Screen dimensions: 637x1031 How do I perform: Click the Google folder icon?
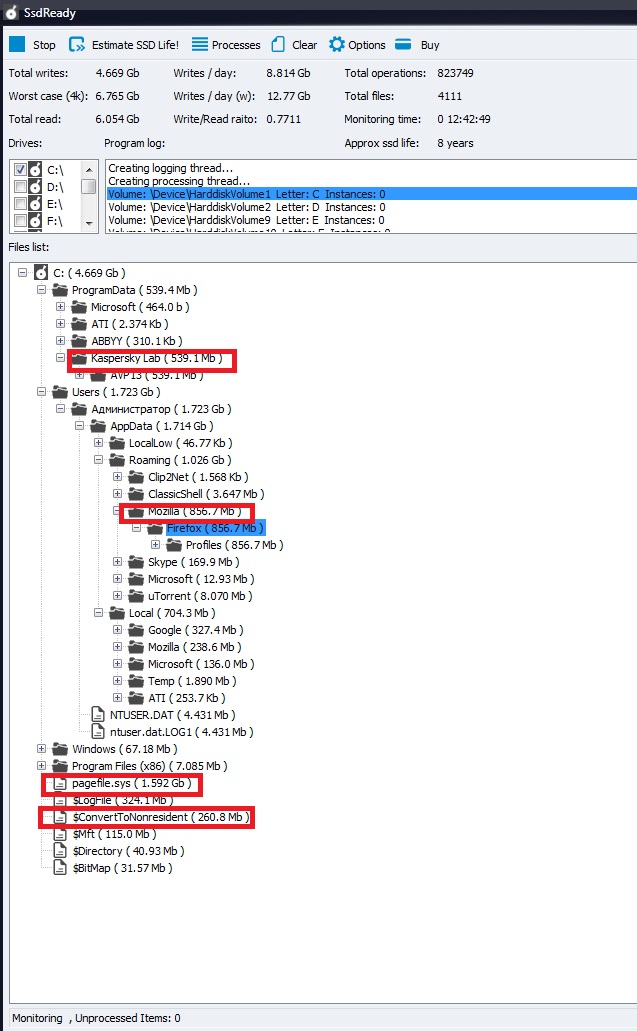(x=136, y=630)
